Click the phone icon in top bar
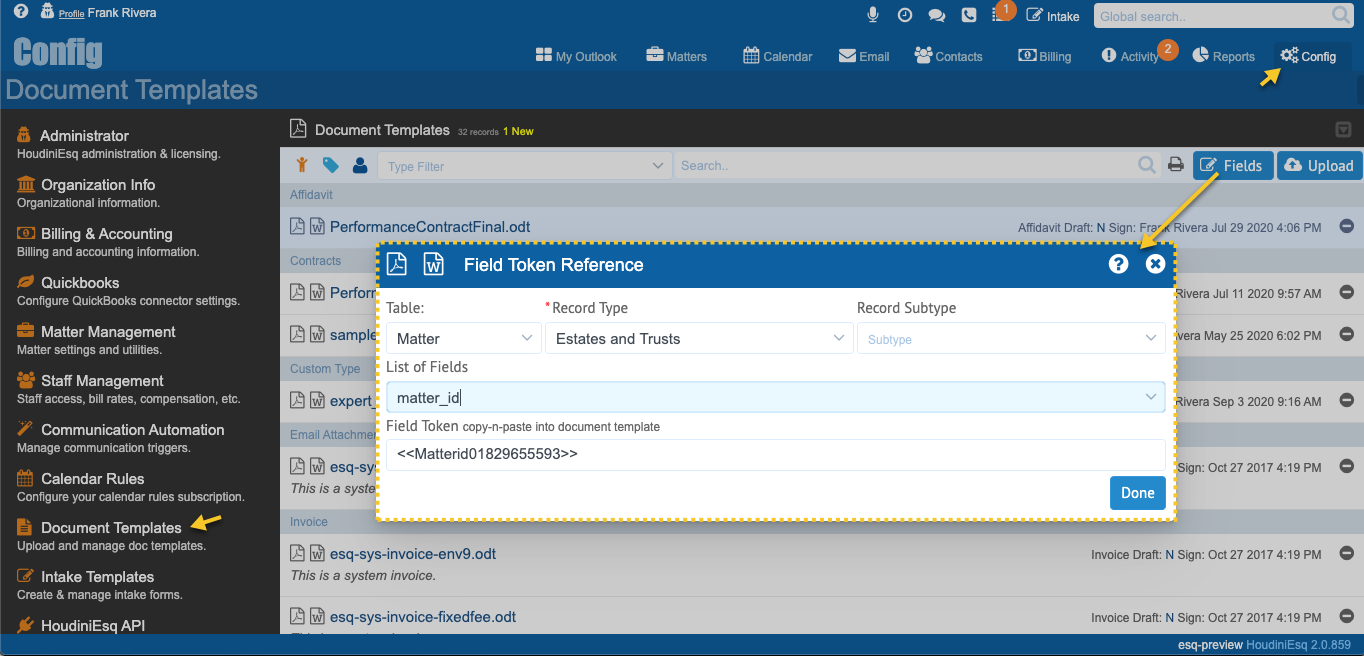Screen dimensions: 1364x656 coord(968,15)
